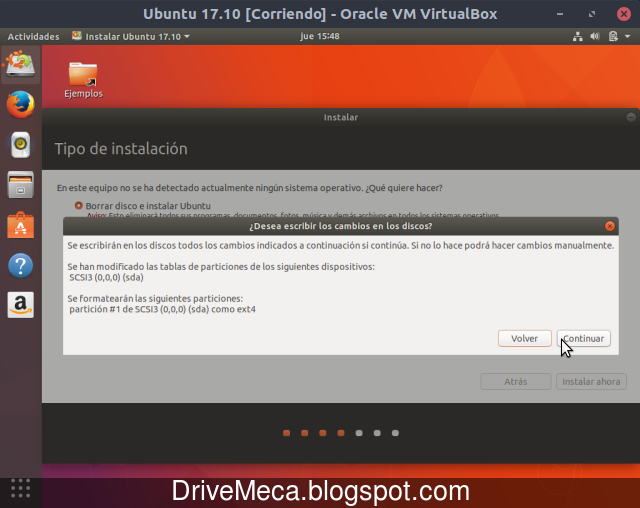Click the volume icon in top bar
This screenshot has height=508, width=640.
click(595, 36)
